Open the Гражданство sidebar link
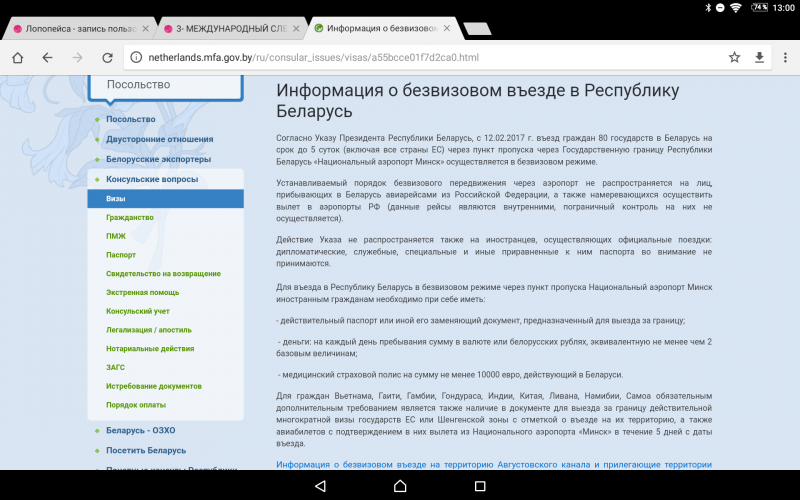800x500 pixels. pyautogui.click(x=130, y=218)
